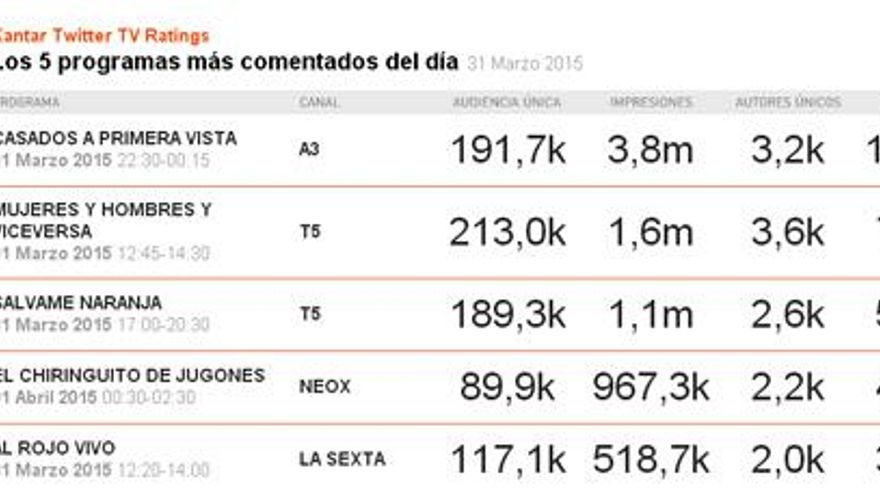Sort by Audiencia Única column header
The height and width of the screenshot is (495, 880).
(507, 103)
